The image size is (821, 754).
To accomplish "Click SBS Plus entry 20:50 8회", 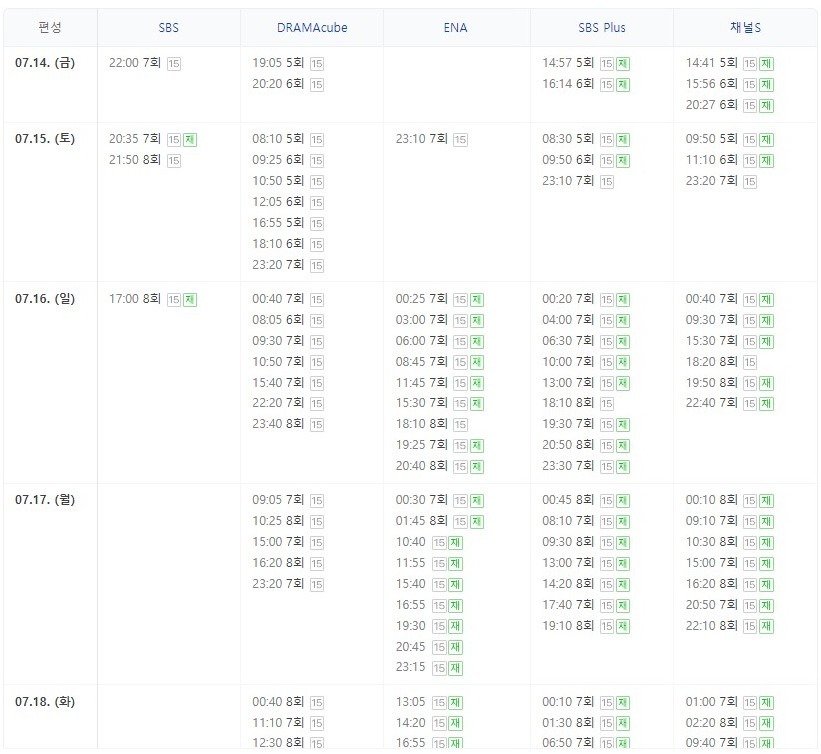I will coord(568,445).
